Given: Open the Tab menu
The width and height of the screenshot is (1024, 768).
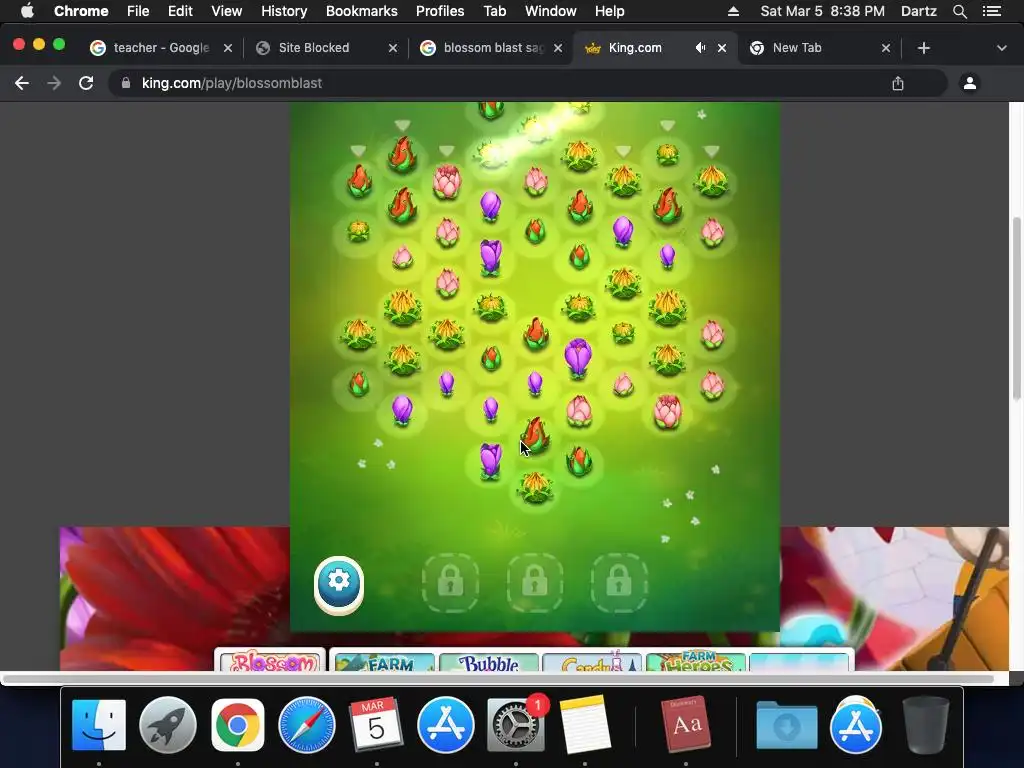Looking at the screenshot, I should click(x=494, y=11).
